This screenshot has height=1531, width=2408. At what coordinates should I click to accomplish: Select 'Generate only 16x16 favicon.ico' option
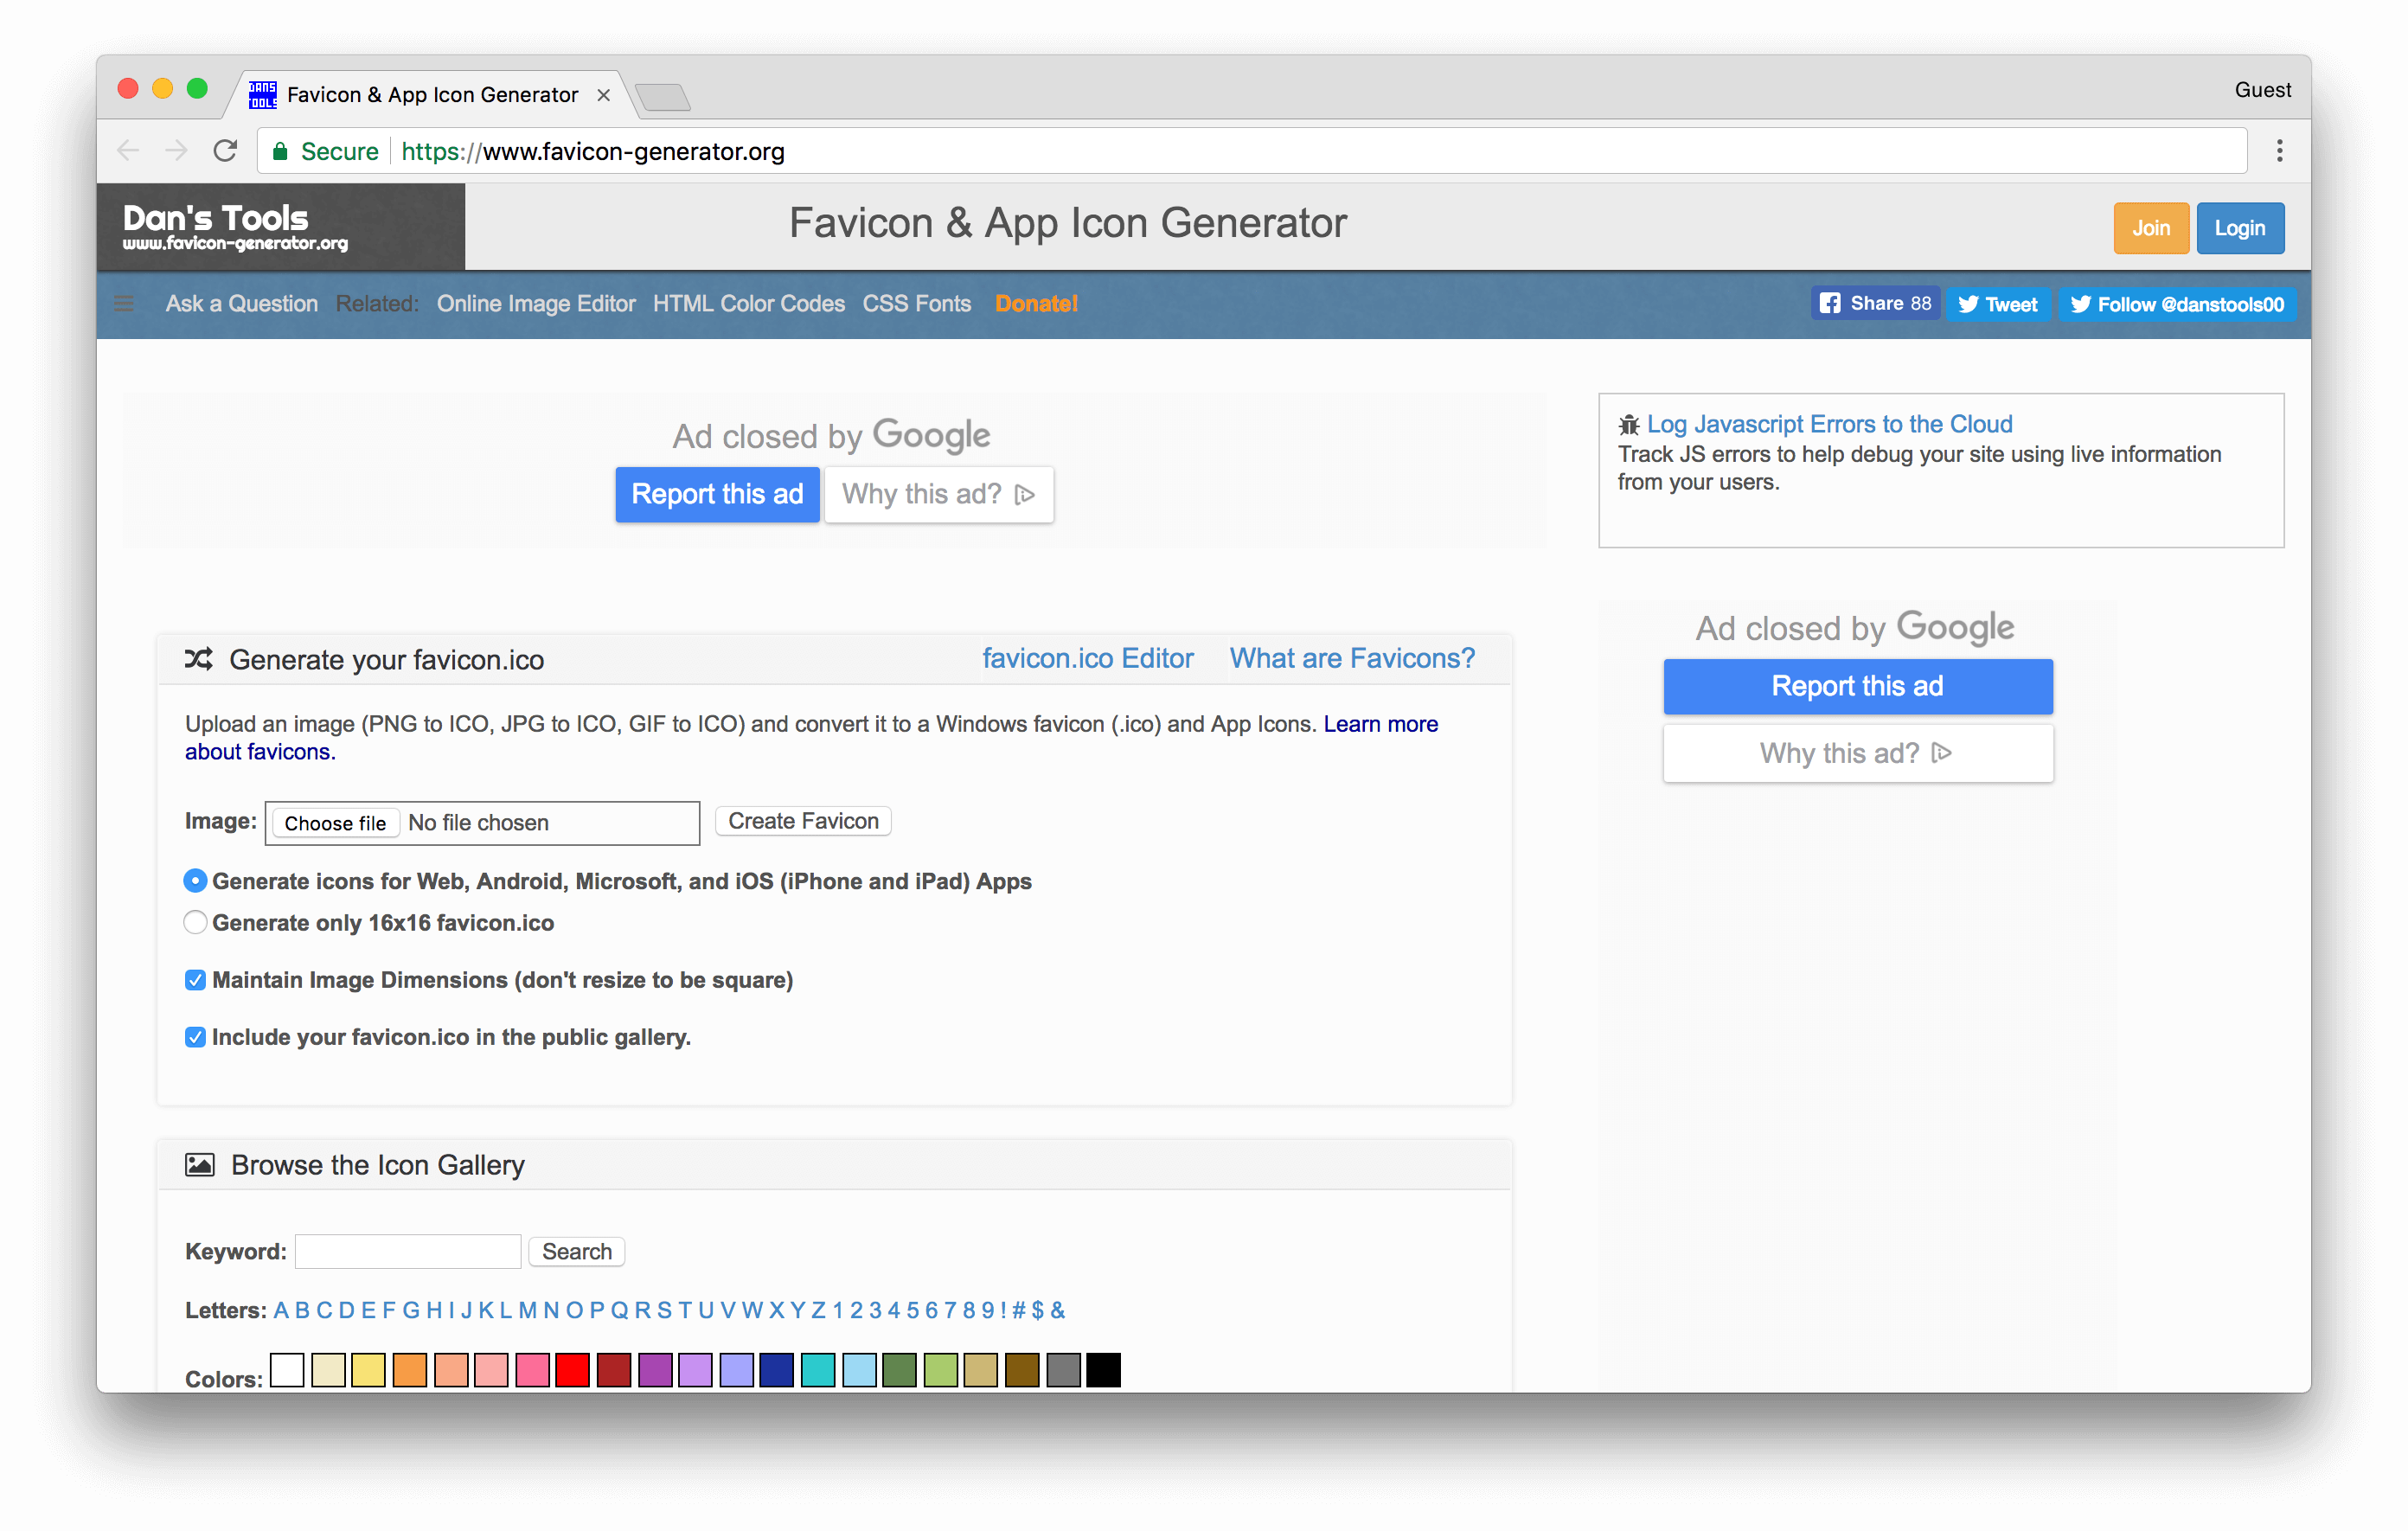[196, 922]
